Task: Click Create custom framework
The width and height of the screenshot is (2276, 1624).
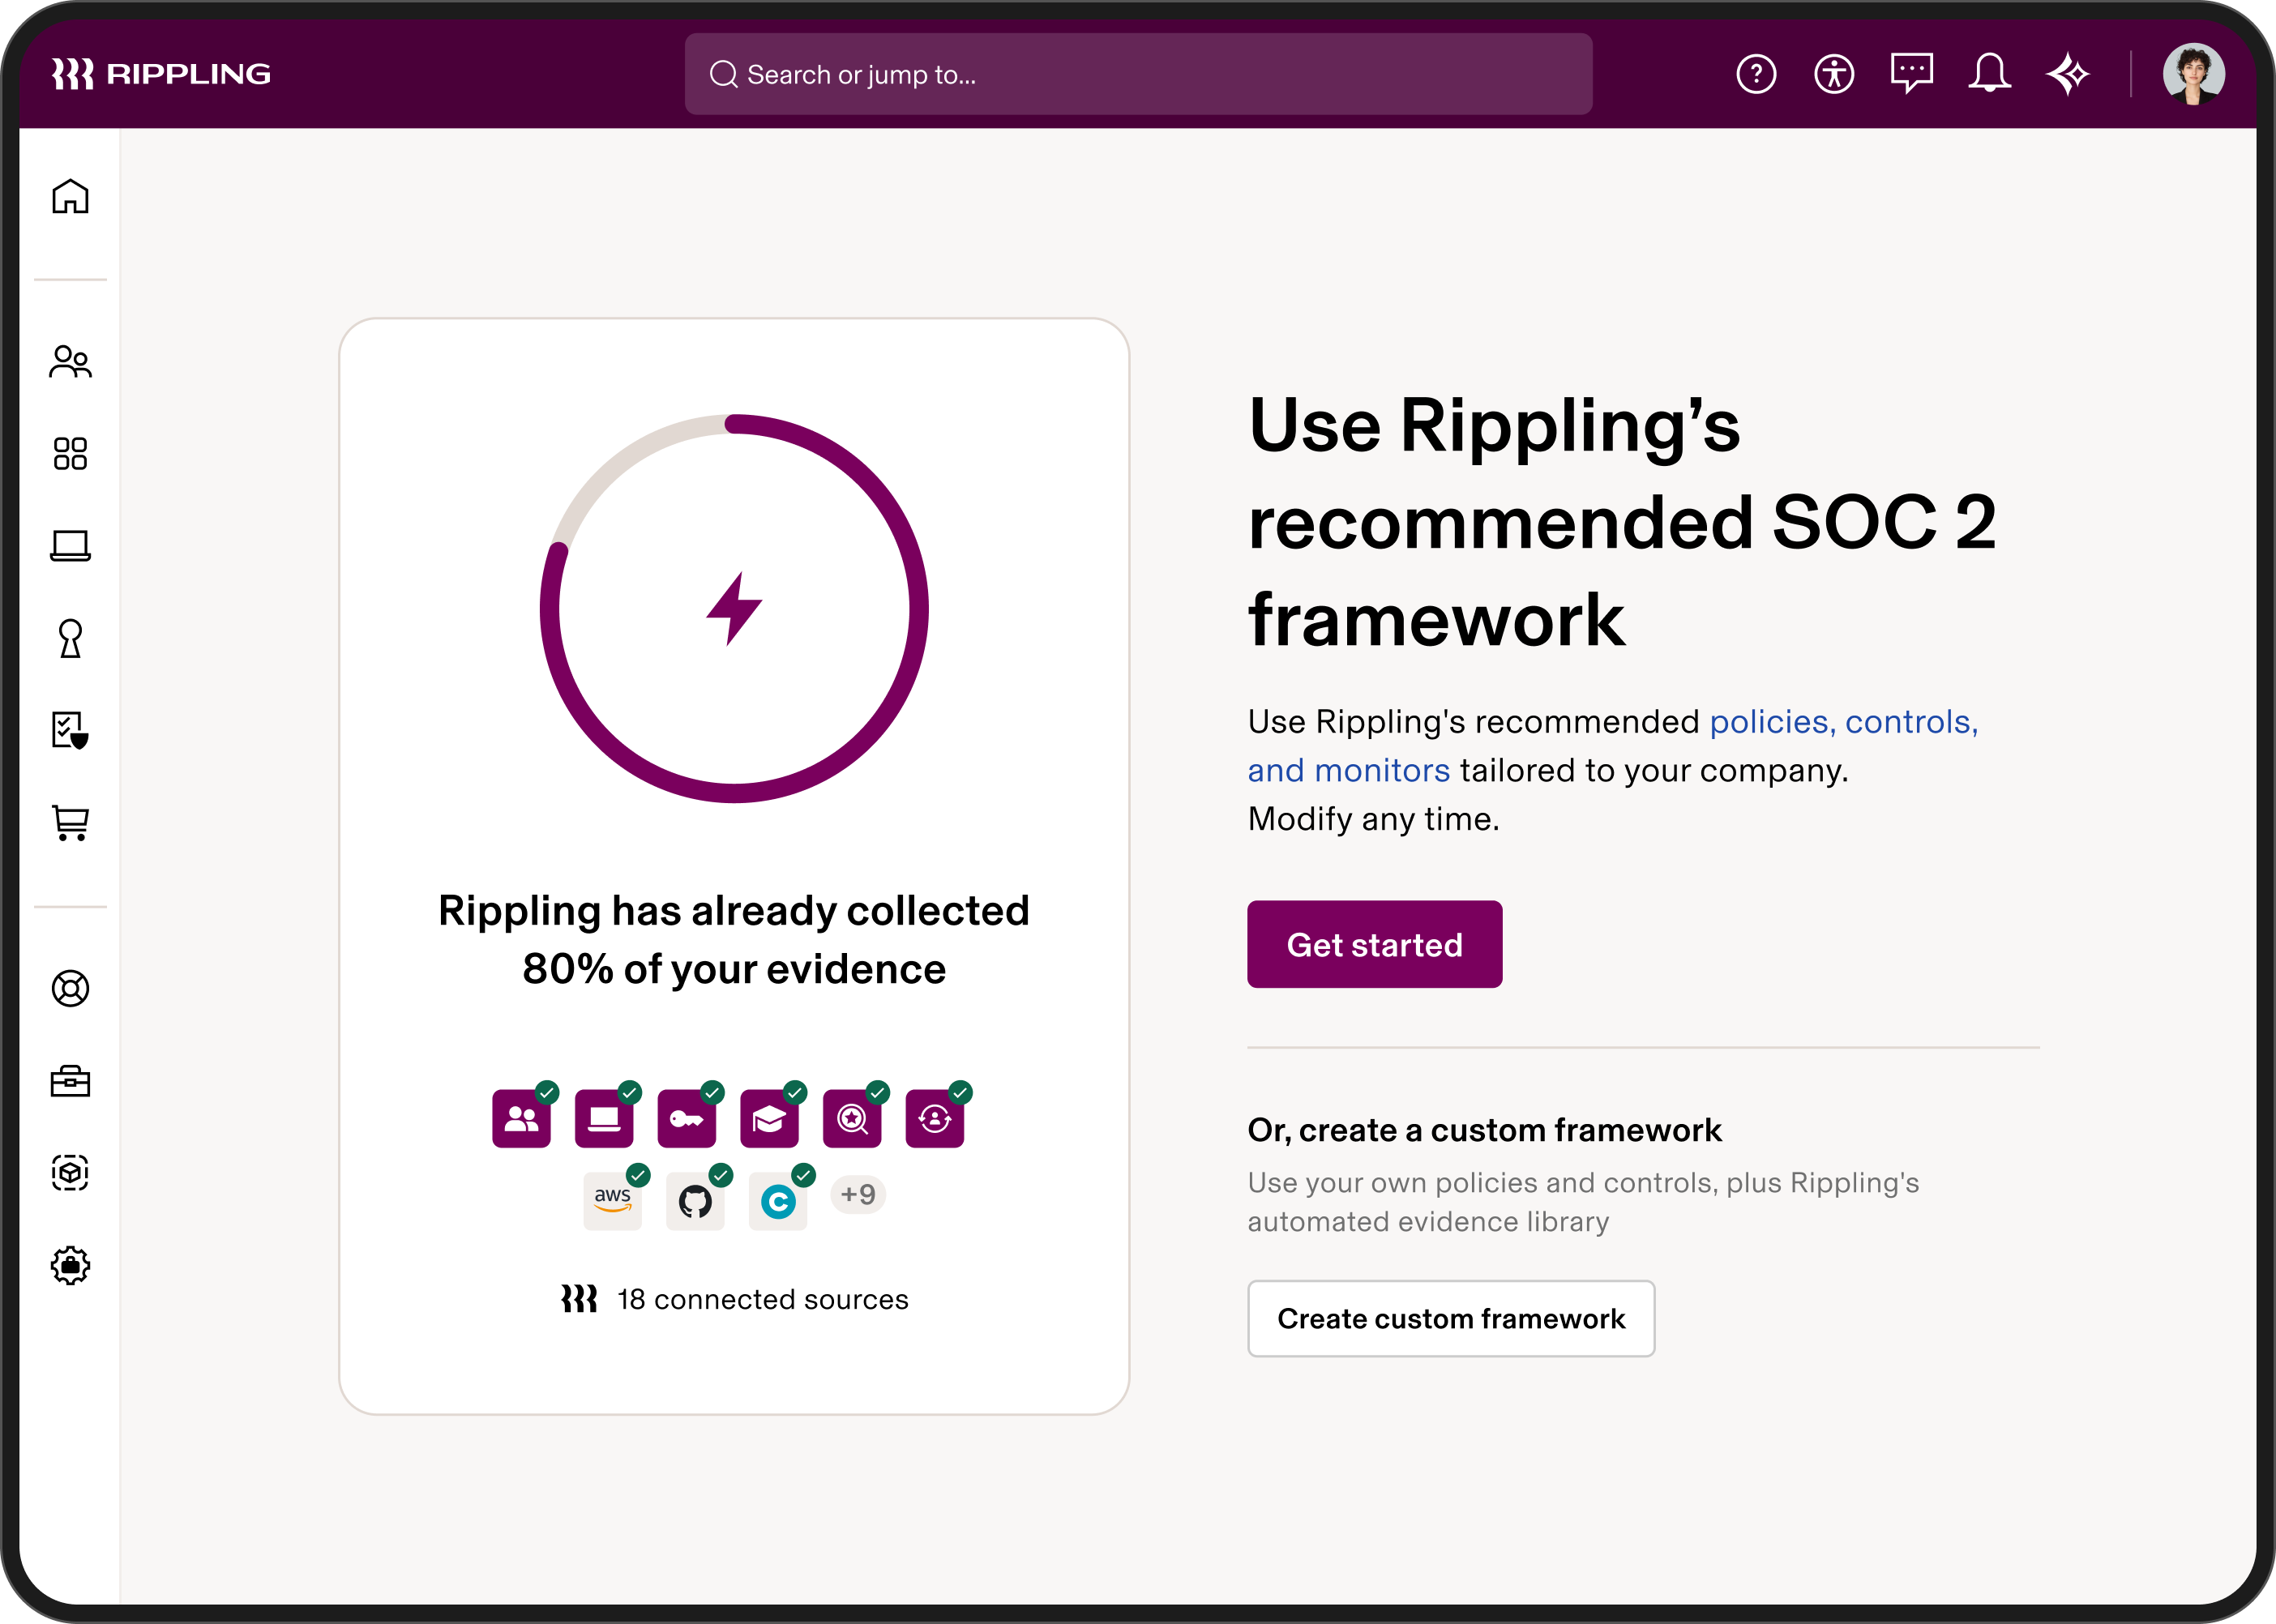Action: [x=1451, y=1319]
